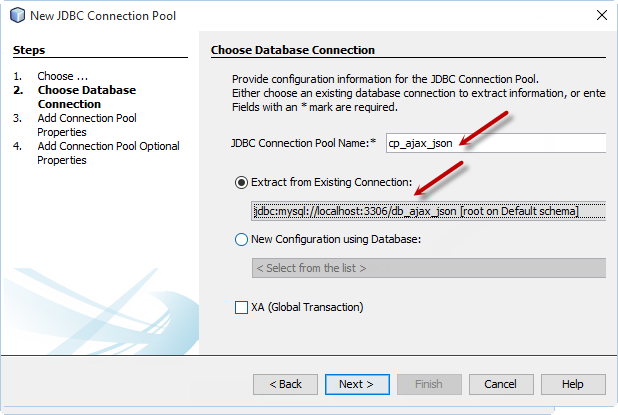Image resolution: width=618 pixels, height=415 pixels.
Task: Select 'Add Connection Pool Properties' step
Action: pyautogui.click(x=87, y=125)
